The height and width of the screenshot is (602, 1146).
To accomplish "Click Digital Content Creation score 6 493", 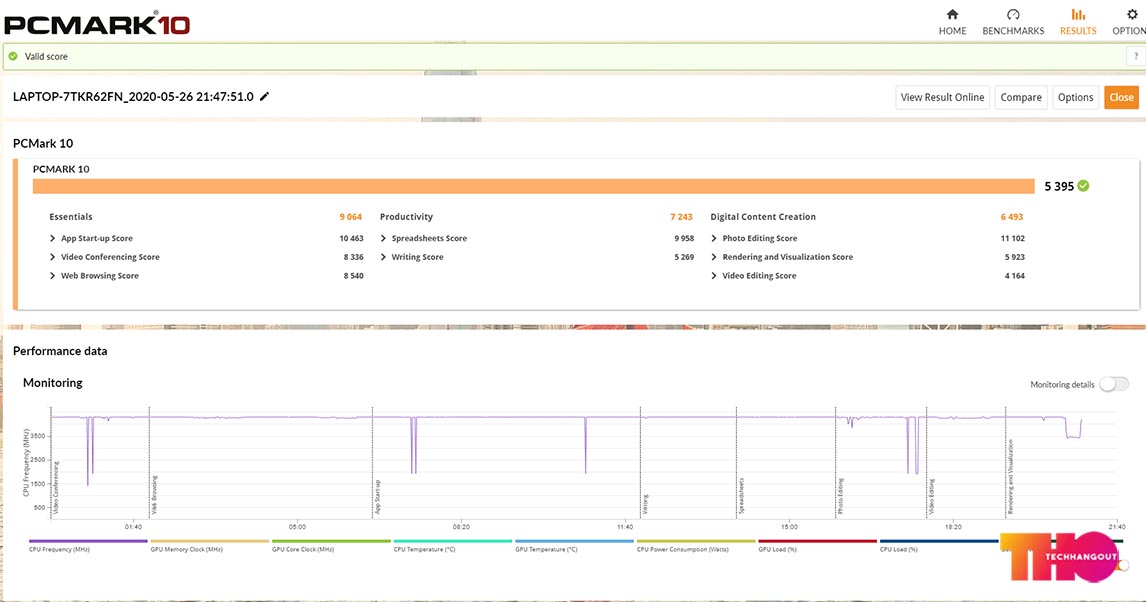I will tap(1012, 217).
